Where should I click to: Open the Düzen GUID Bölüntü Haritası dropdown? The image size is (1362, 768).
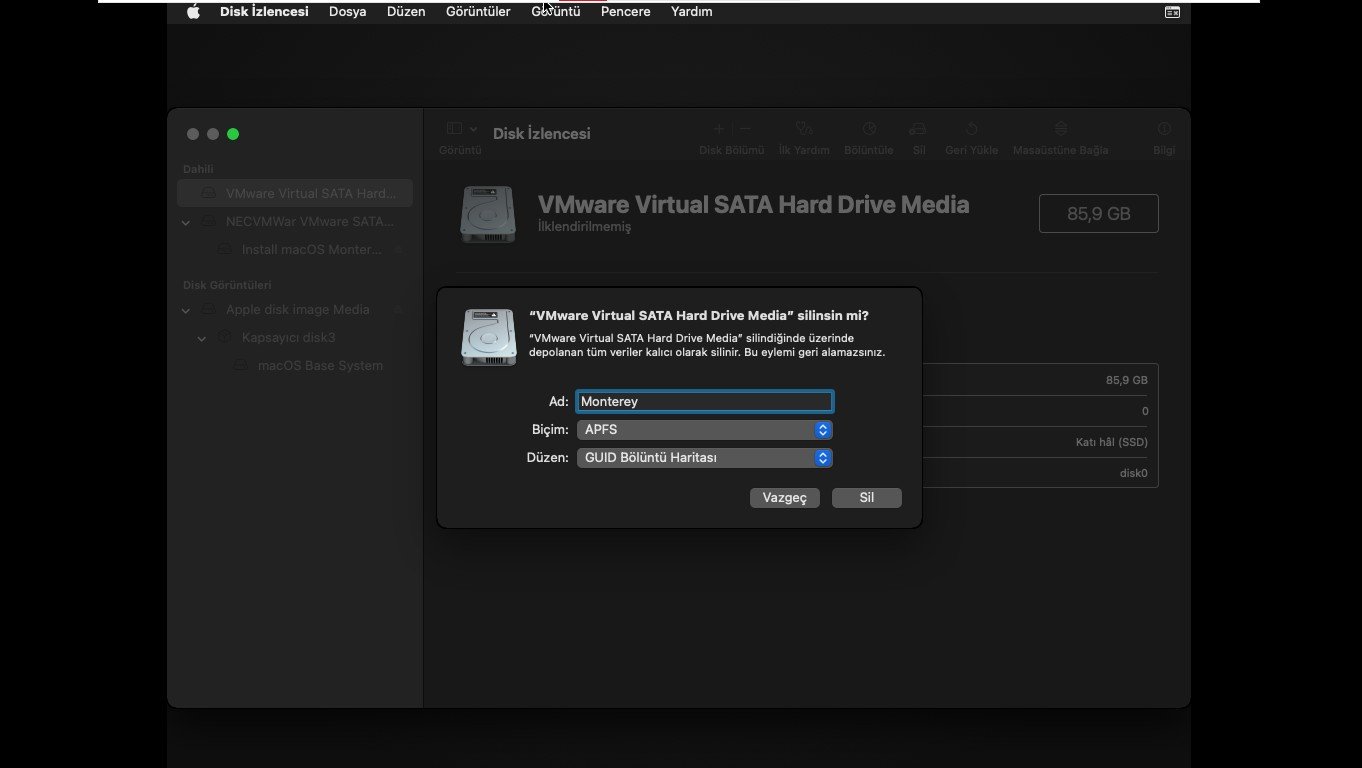(x=705, y=458)
